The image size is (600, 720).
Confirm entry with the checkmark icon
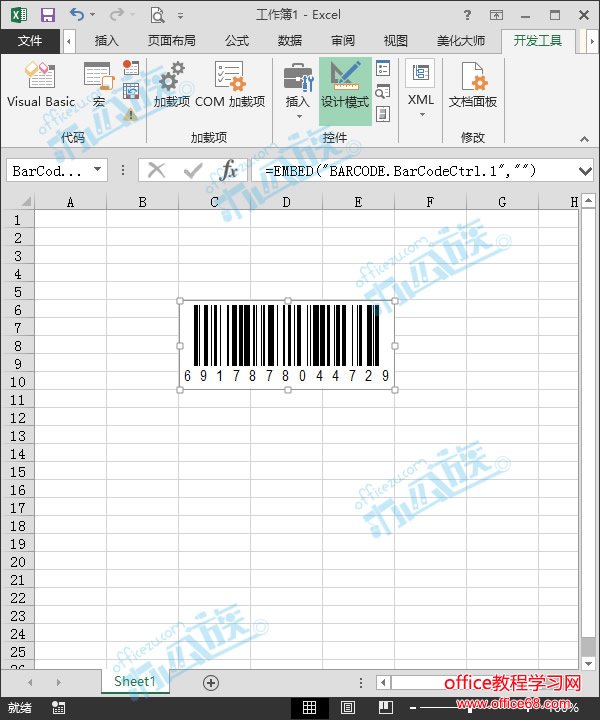[x=192, y=171]
